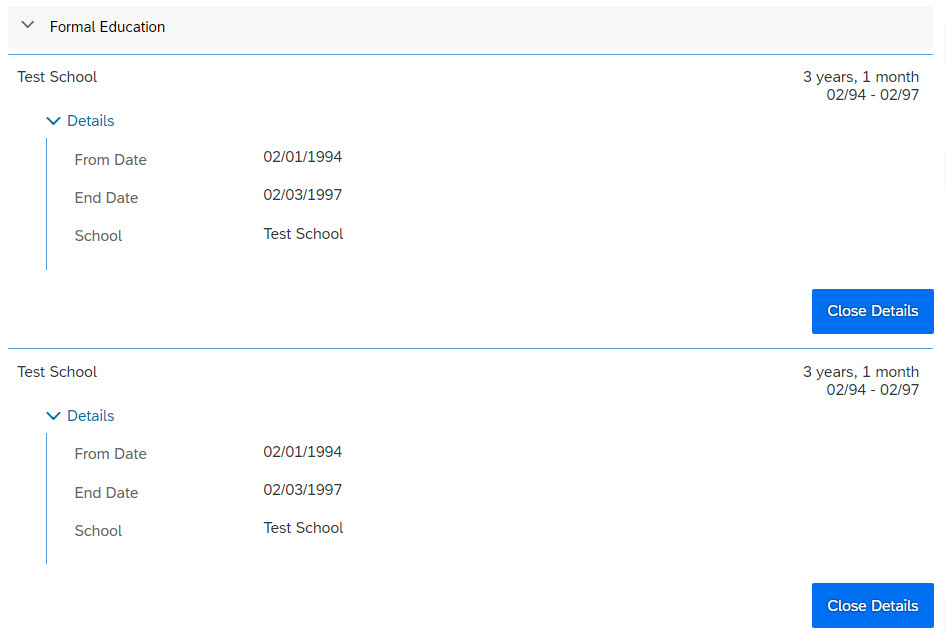
Task: Select the first entry's Test School heading
Action: point(57,77)
